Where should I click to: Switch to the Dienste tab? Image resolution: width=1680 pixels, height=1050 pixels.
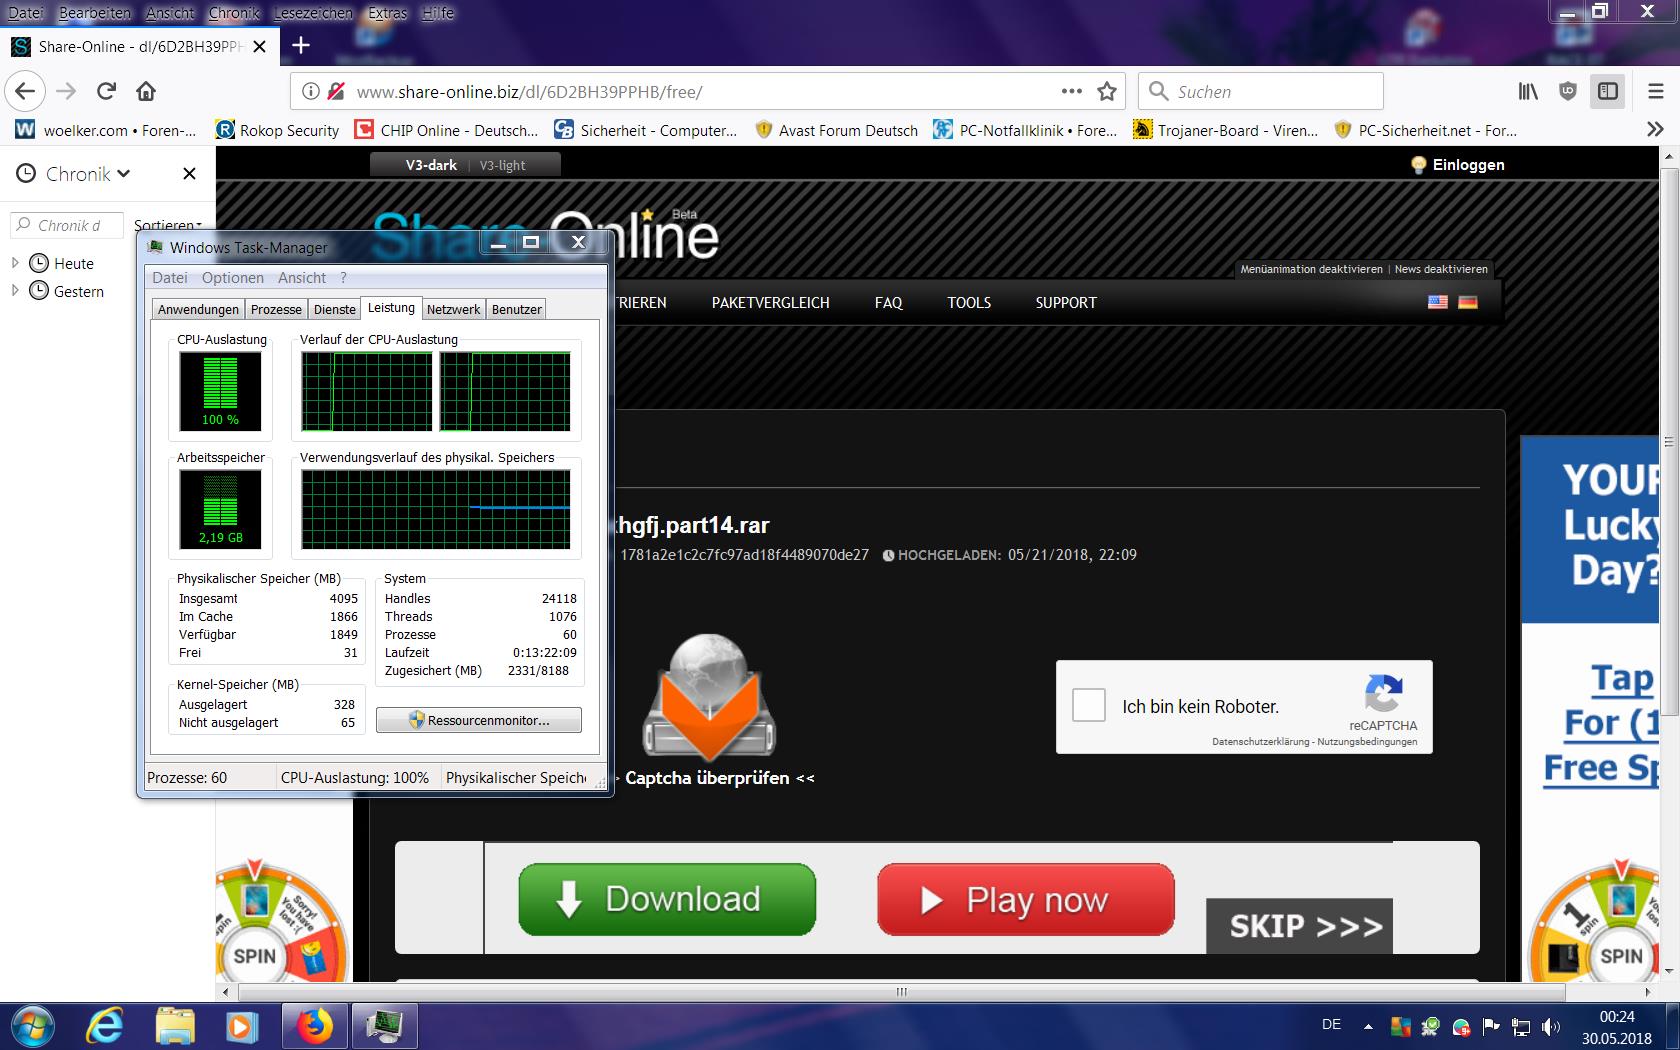point(335,309)
